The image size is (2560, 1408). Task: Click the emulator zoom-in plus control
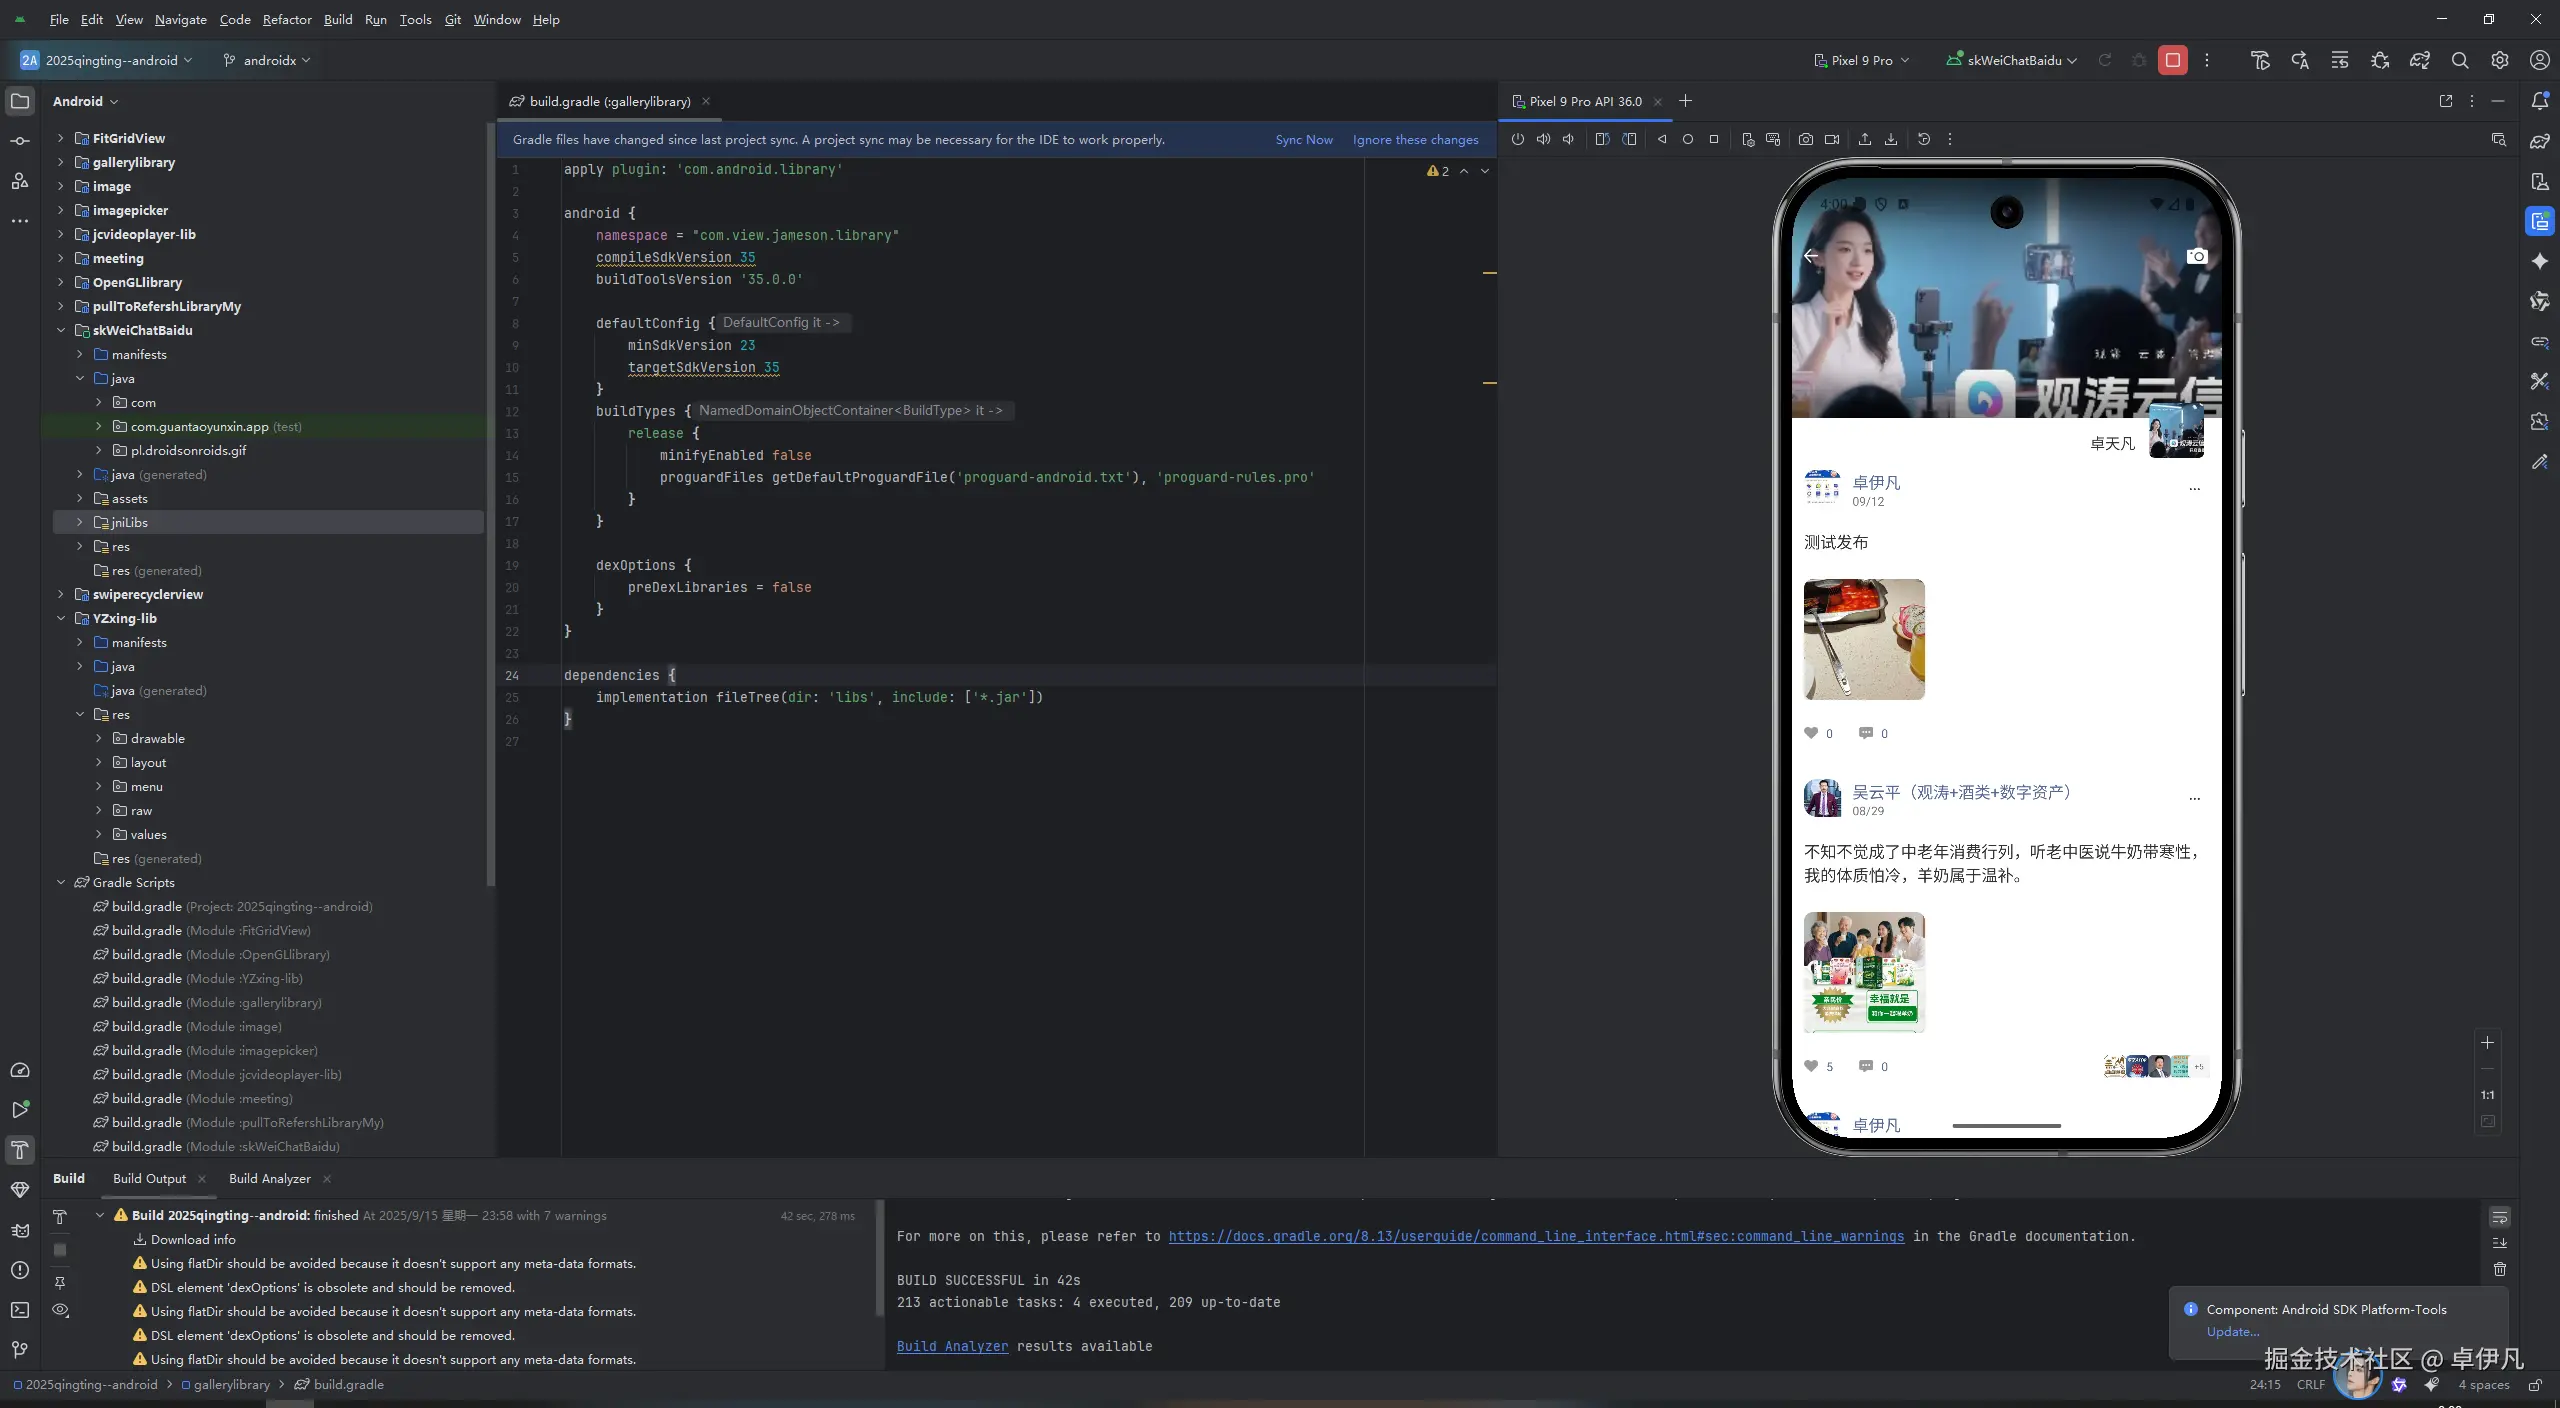[x=2487, y=1042]
